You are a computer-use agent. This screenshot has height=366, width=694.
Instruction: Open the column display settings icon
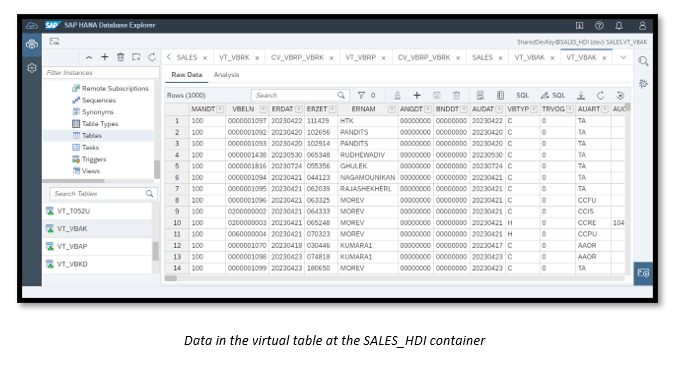[500, 95]
